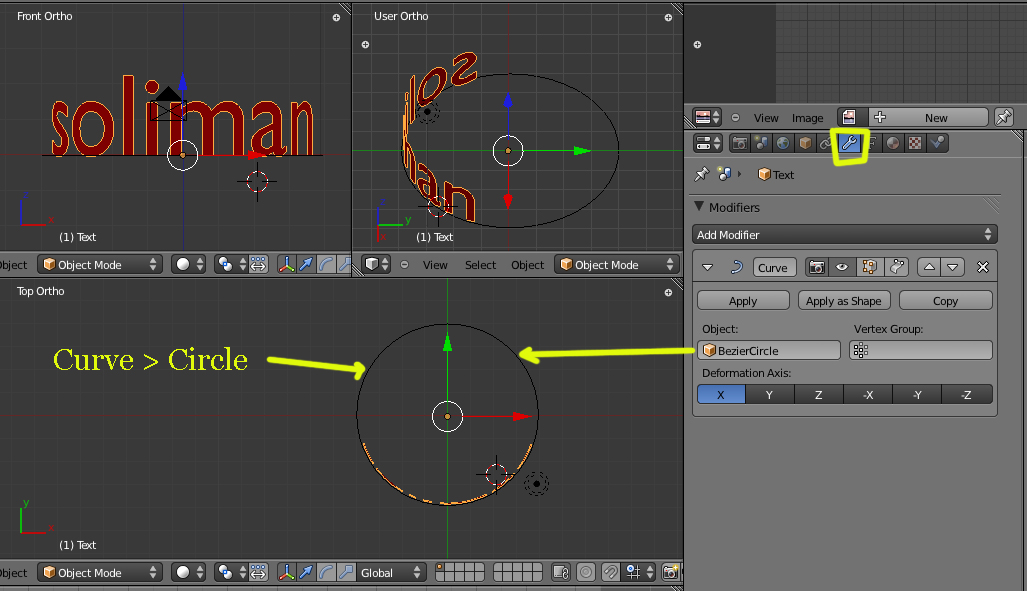Open viewport shading dropdown in Top Ortho header

[189, 573]
